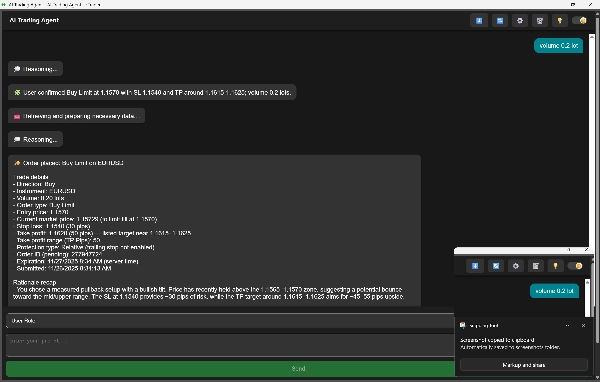
Task: Click the 'Trade details' label
Action: pos(31,177)
